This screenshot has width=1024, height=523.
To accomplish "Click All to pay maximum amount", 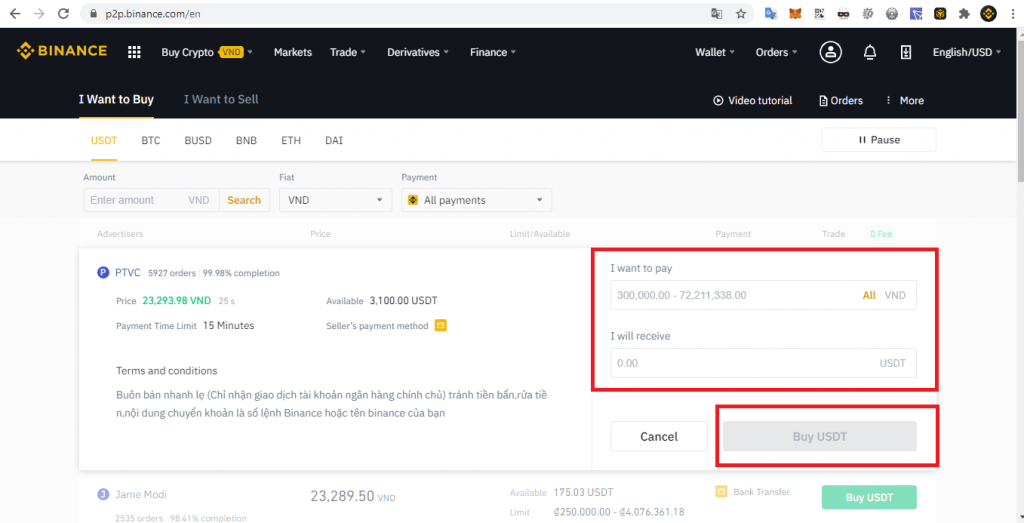I will (869, 295).
